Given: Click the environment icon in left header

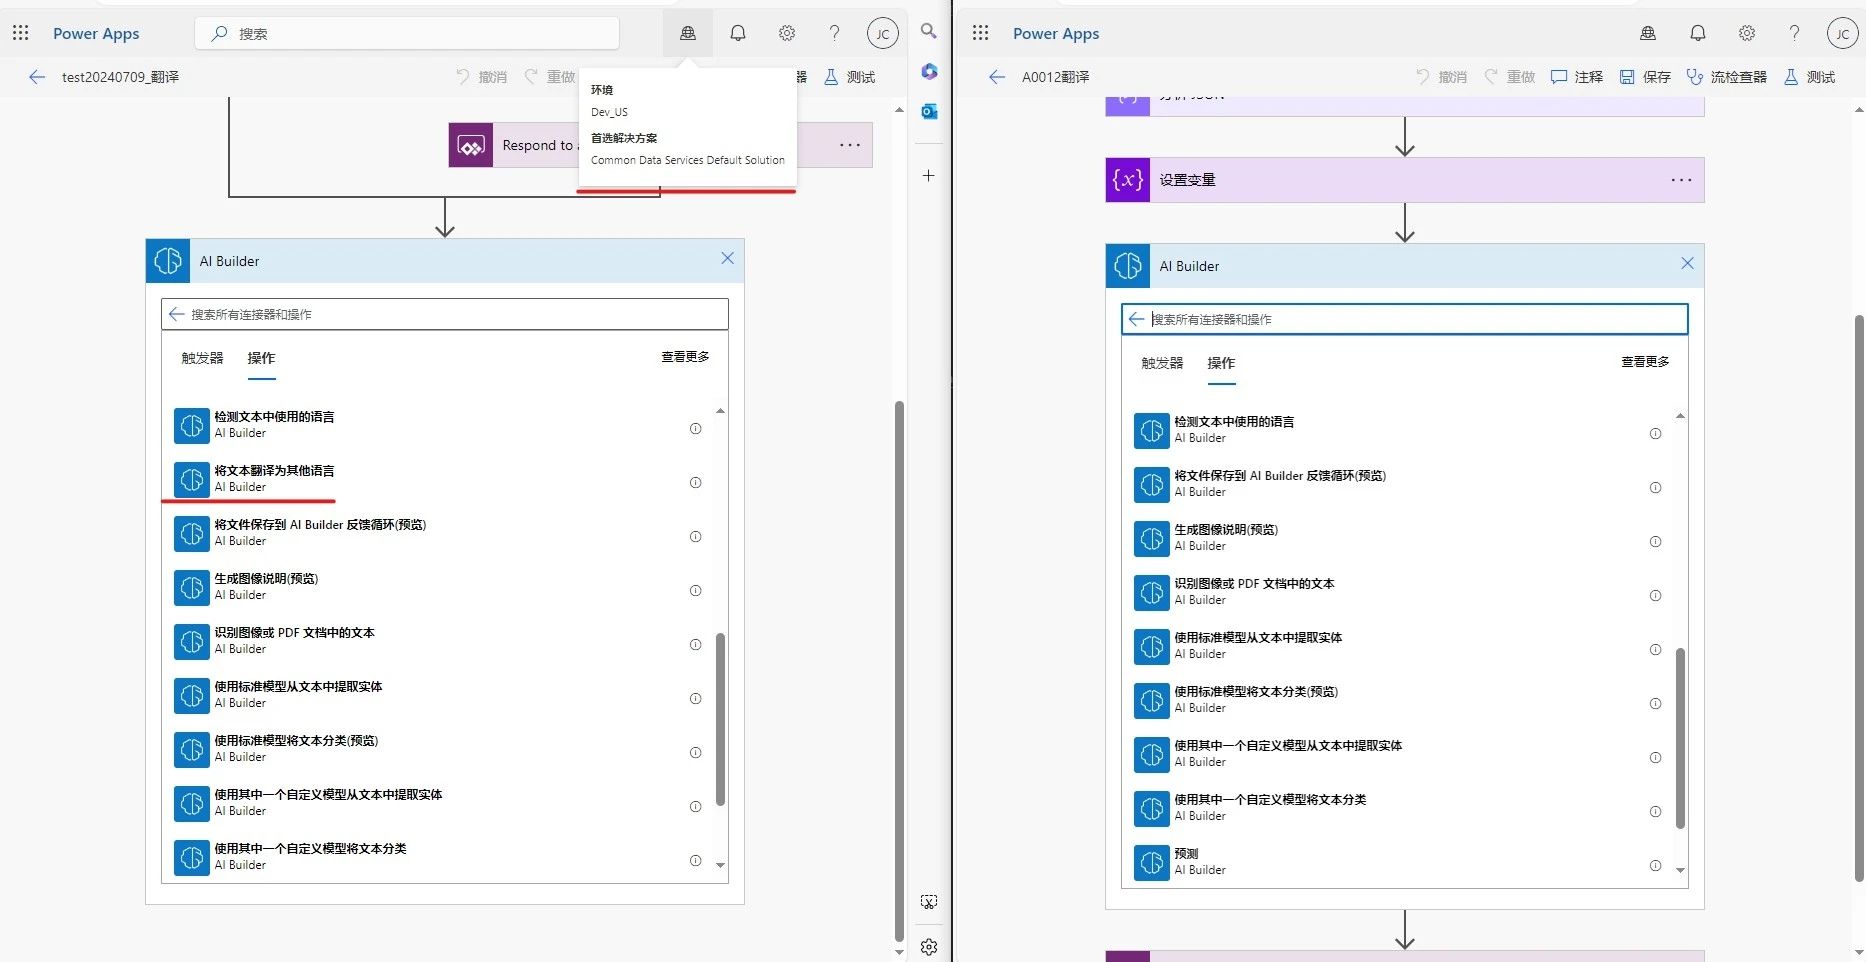Looking at the screenshot, I should [x=687, y=33].
